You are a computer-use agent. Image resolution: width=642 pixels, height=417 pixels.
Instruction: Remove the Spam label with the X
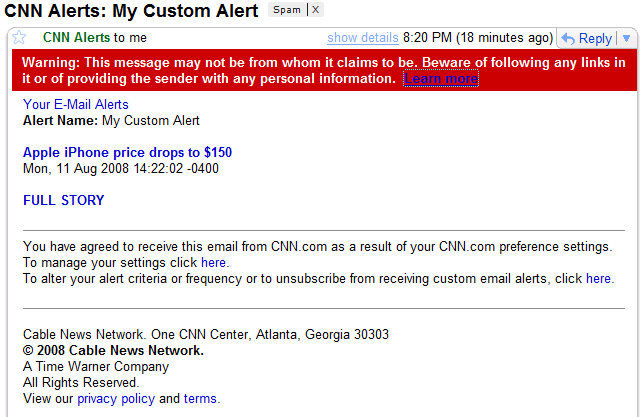315,10
